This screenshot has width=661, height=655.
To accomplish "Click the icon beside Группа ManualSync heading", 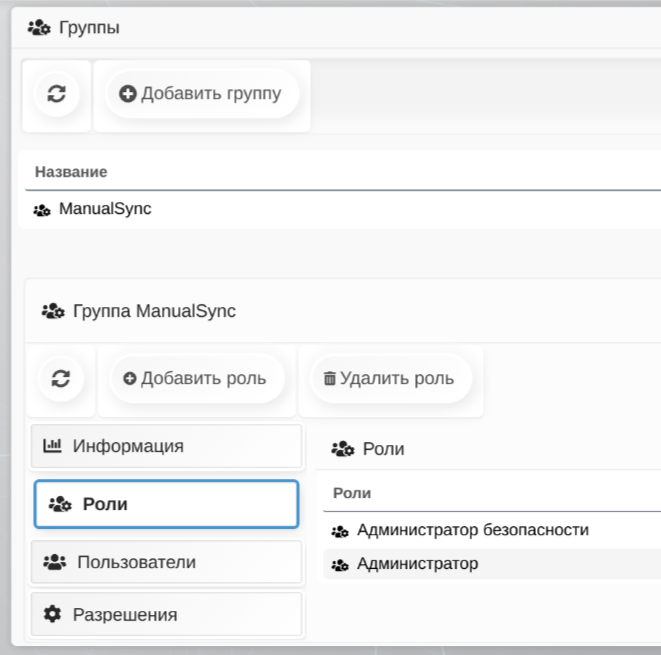I will click(53, 311).
